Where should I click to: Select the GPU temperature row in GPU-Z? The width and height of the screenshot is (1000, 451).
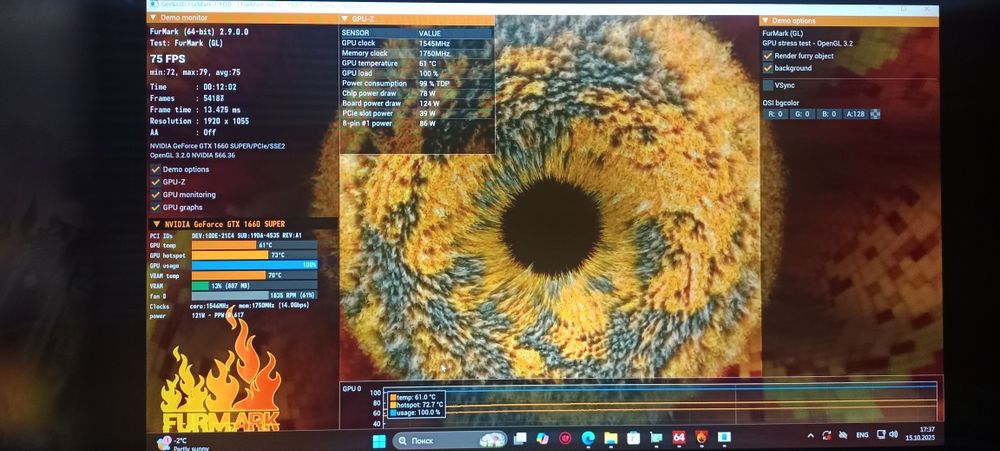click(x=417, y=63)
